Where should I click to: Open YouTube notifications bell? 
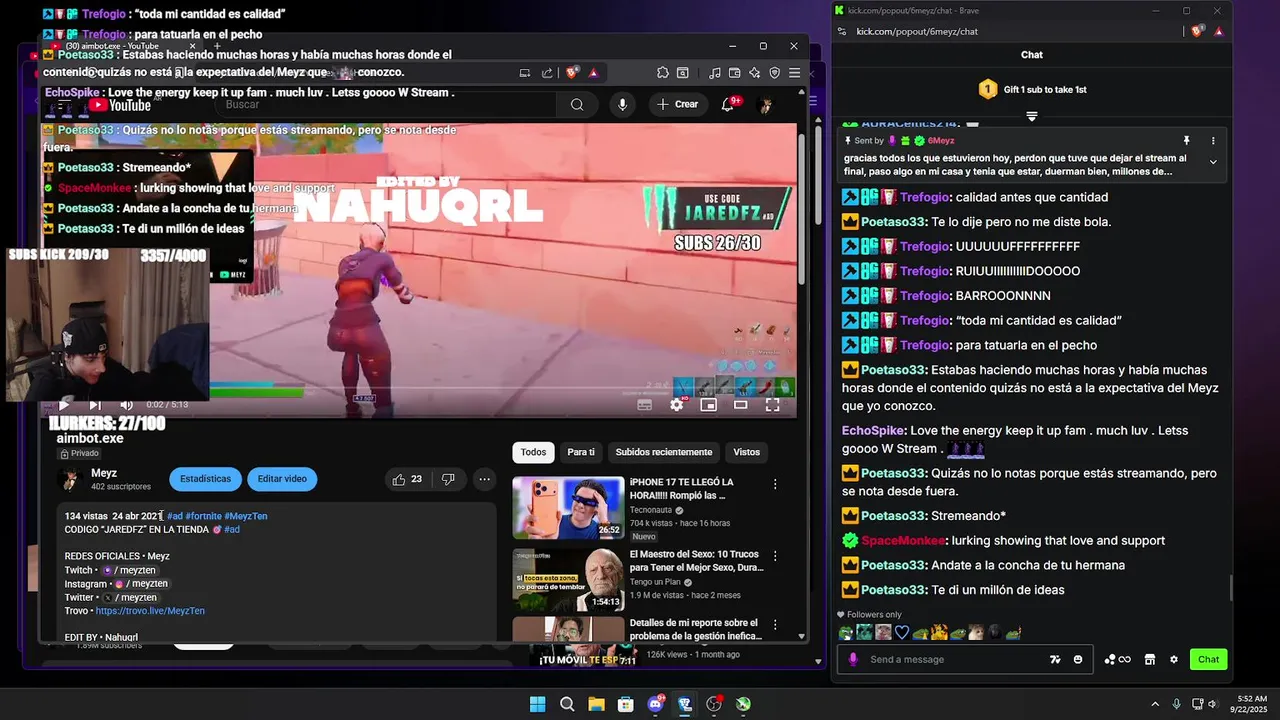pos(728,104)
